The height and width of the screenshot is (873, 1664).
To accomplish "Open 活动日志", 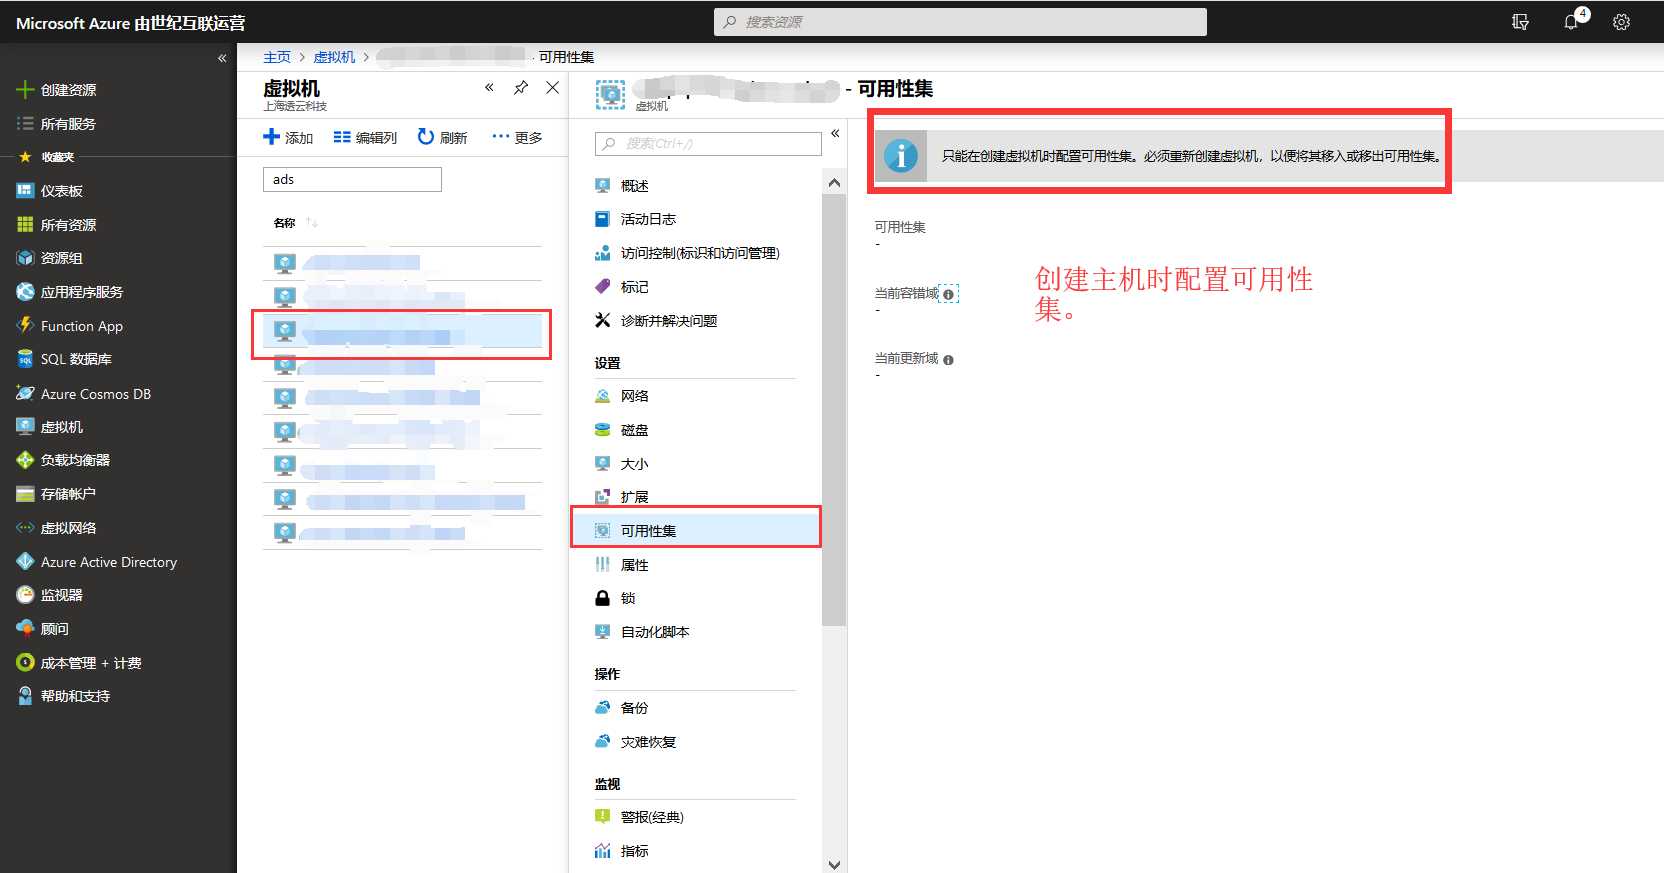I will click(x=648, y=219).
